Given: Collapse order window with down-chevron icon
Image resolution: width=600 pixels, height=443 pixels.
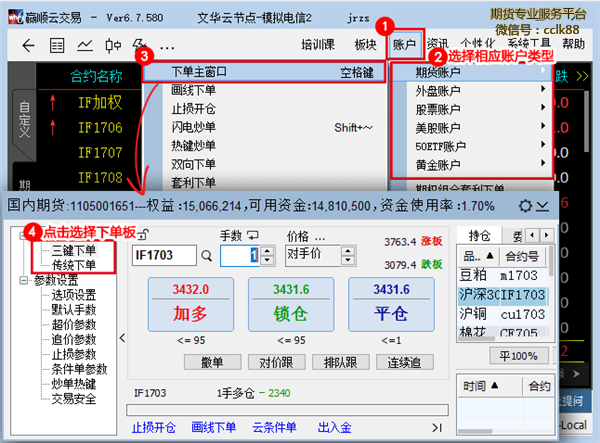Looking at the screenshot, I should (x=543, y=207).
